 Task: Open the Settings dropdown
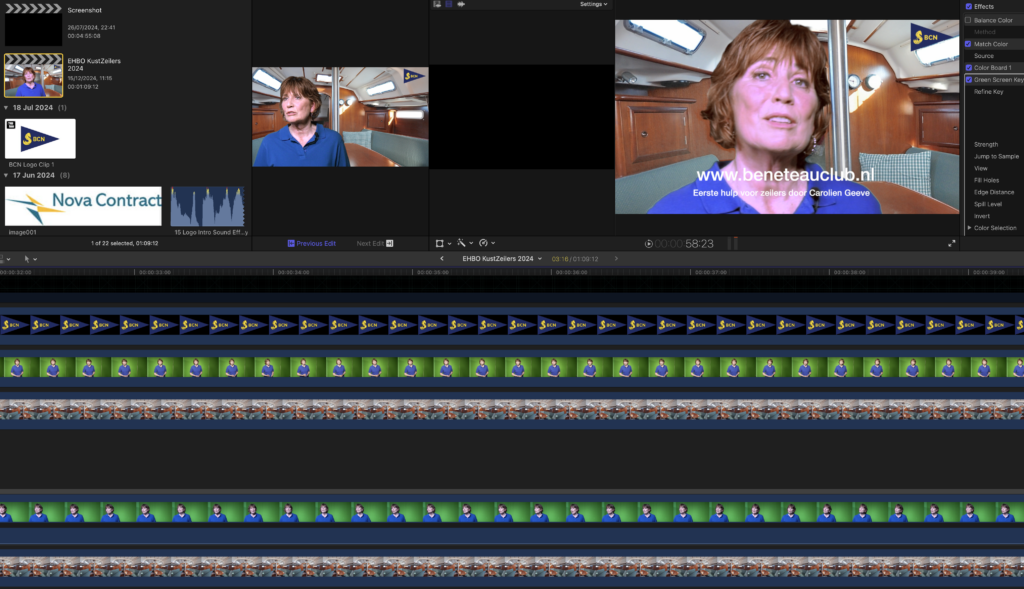click(593, 4)
